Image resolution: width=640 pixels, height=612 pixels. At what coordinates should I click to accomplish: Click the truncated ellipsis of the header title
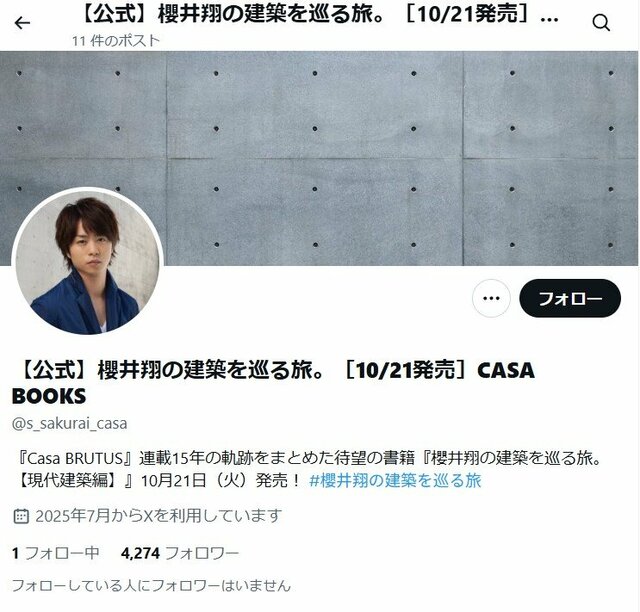(x=549, y=19)
